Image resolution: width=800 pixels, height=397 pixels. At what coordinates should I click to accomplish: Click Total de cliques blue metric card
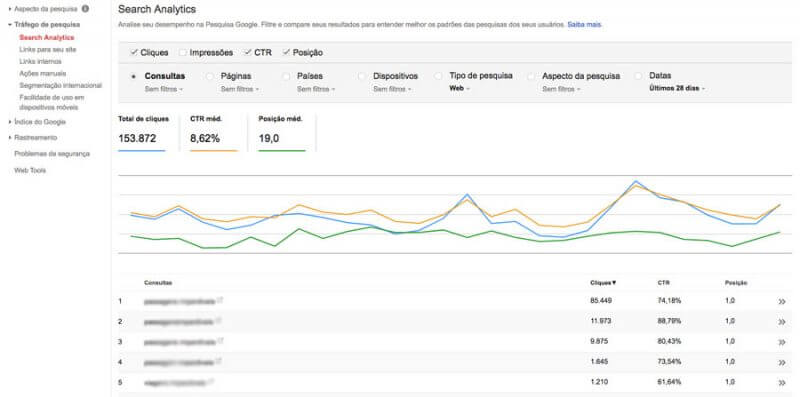[x=143, y=132]
